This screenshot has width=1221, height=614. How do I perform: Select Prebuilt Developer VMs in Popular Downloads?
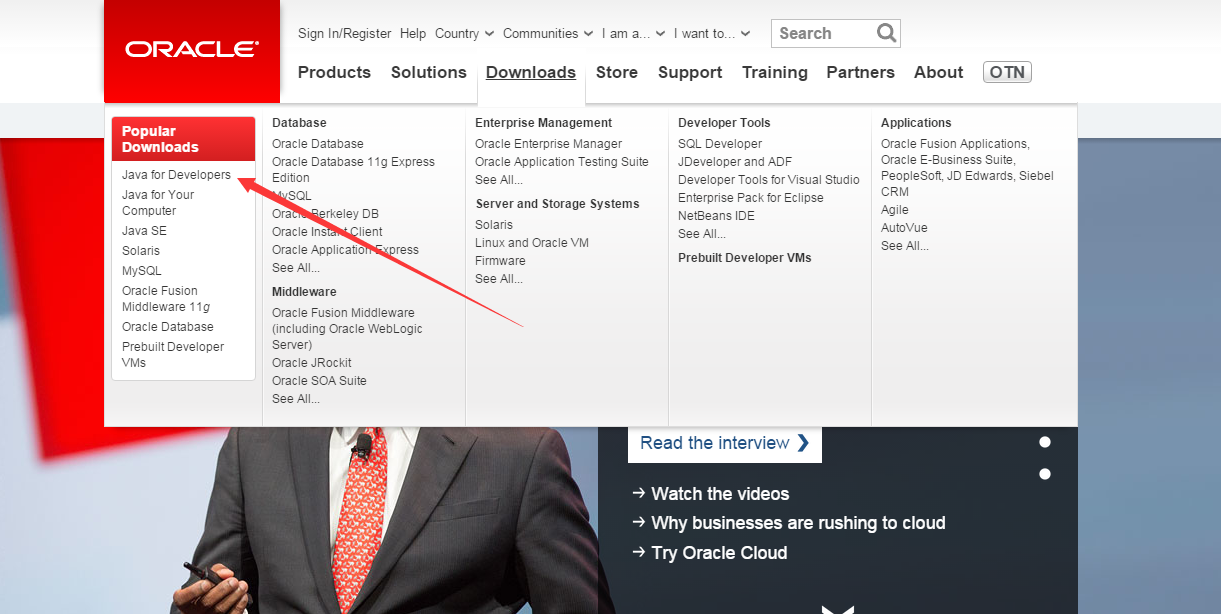(173, 355)
